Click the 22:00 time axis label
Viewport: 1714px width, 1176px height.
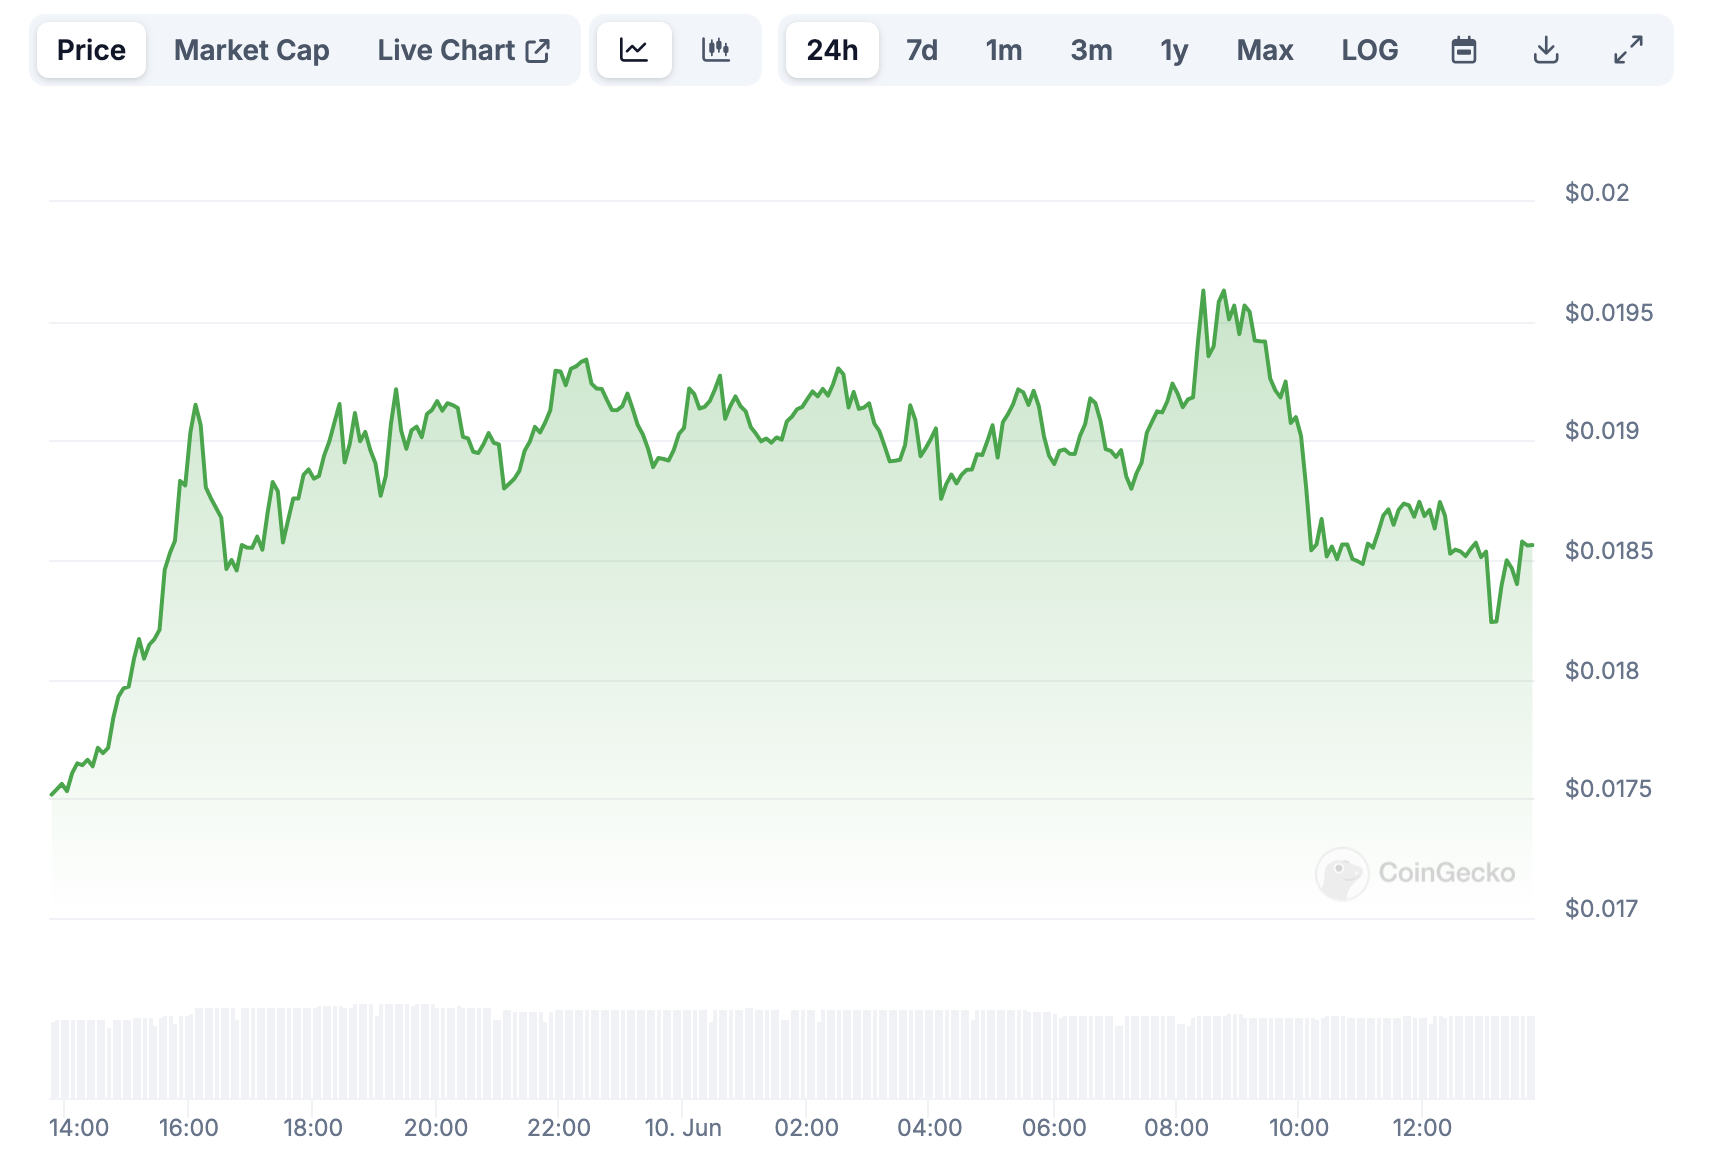(x=559, y=1128)
